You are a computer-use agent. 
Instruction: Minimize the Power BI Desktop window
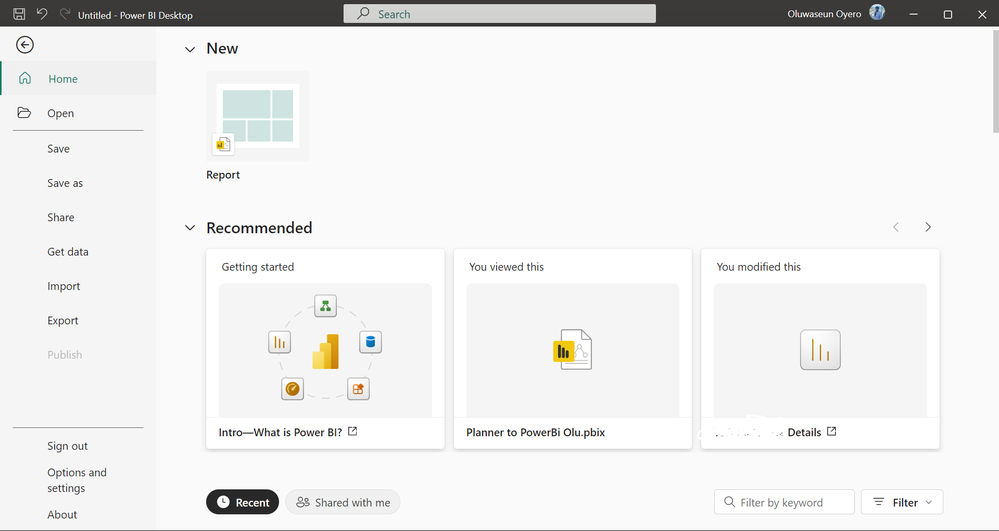point(914,14)
